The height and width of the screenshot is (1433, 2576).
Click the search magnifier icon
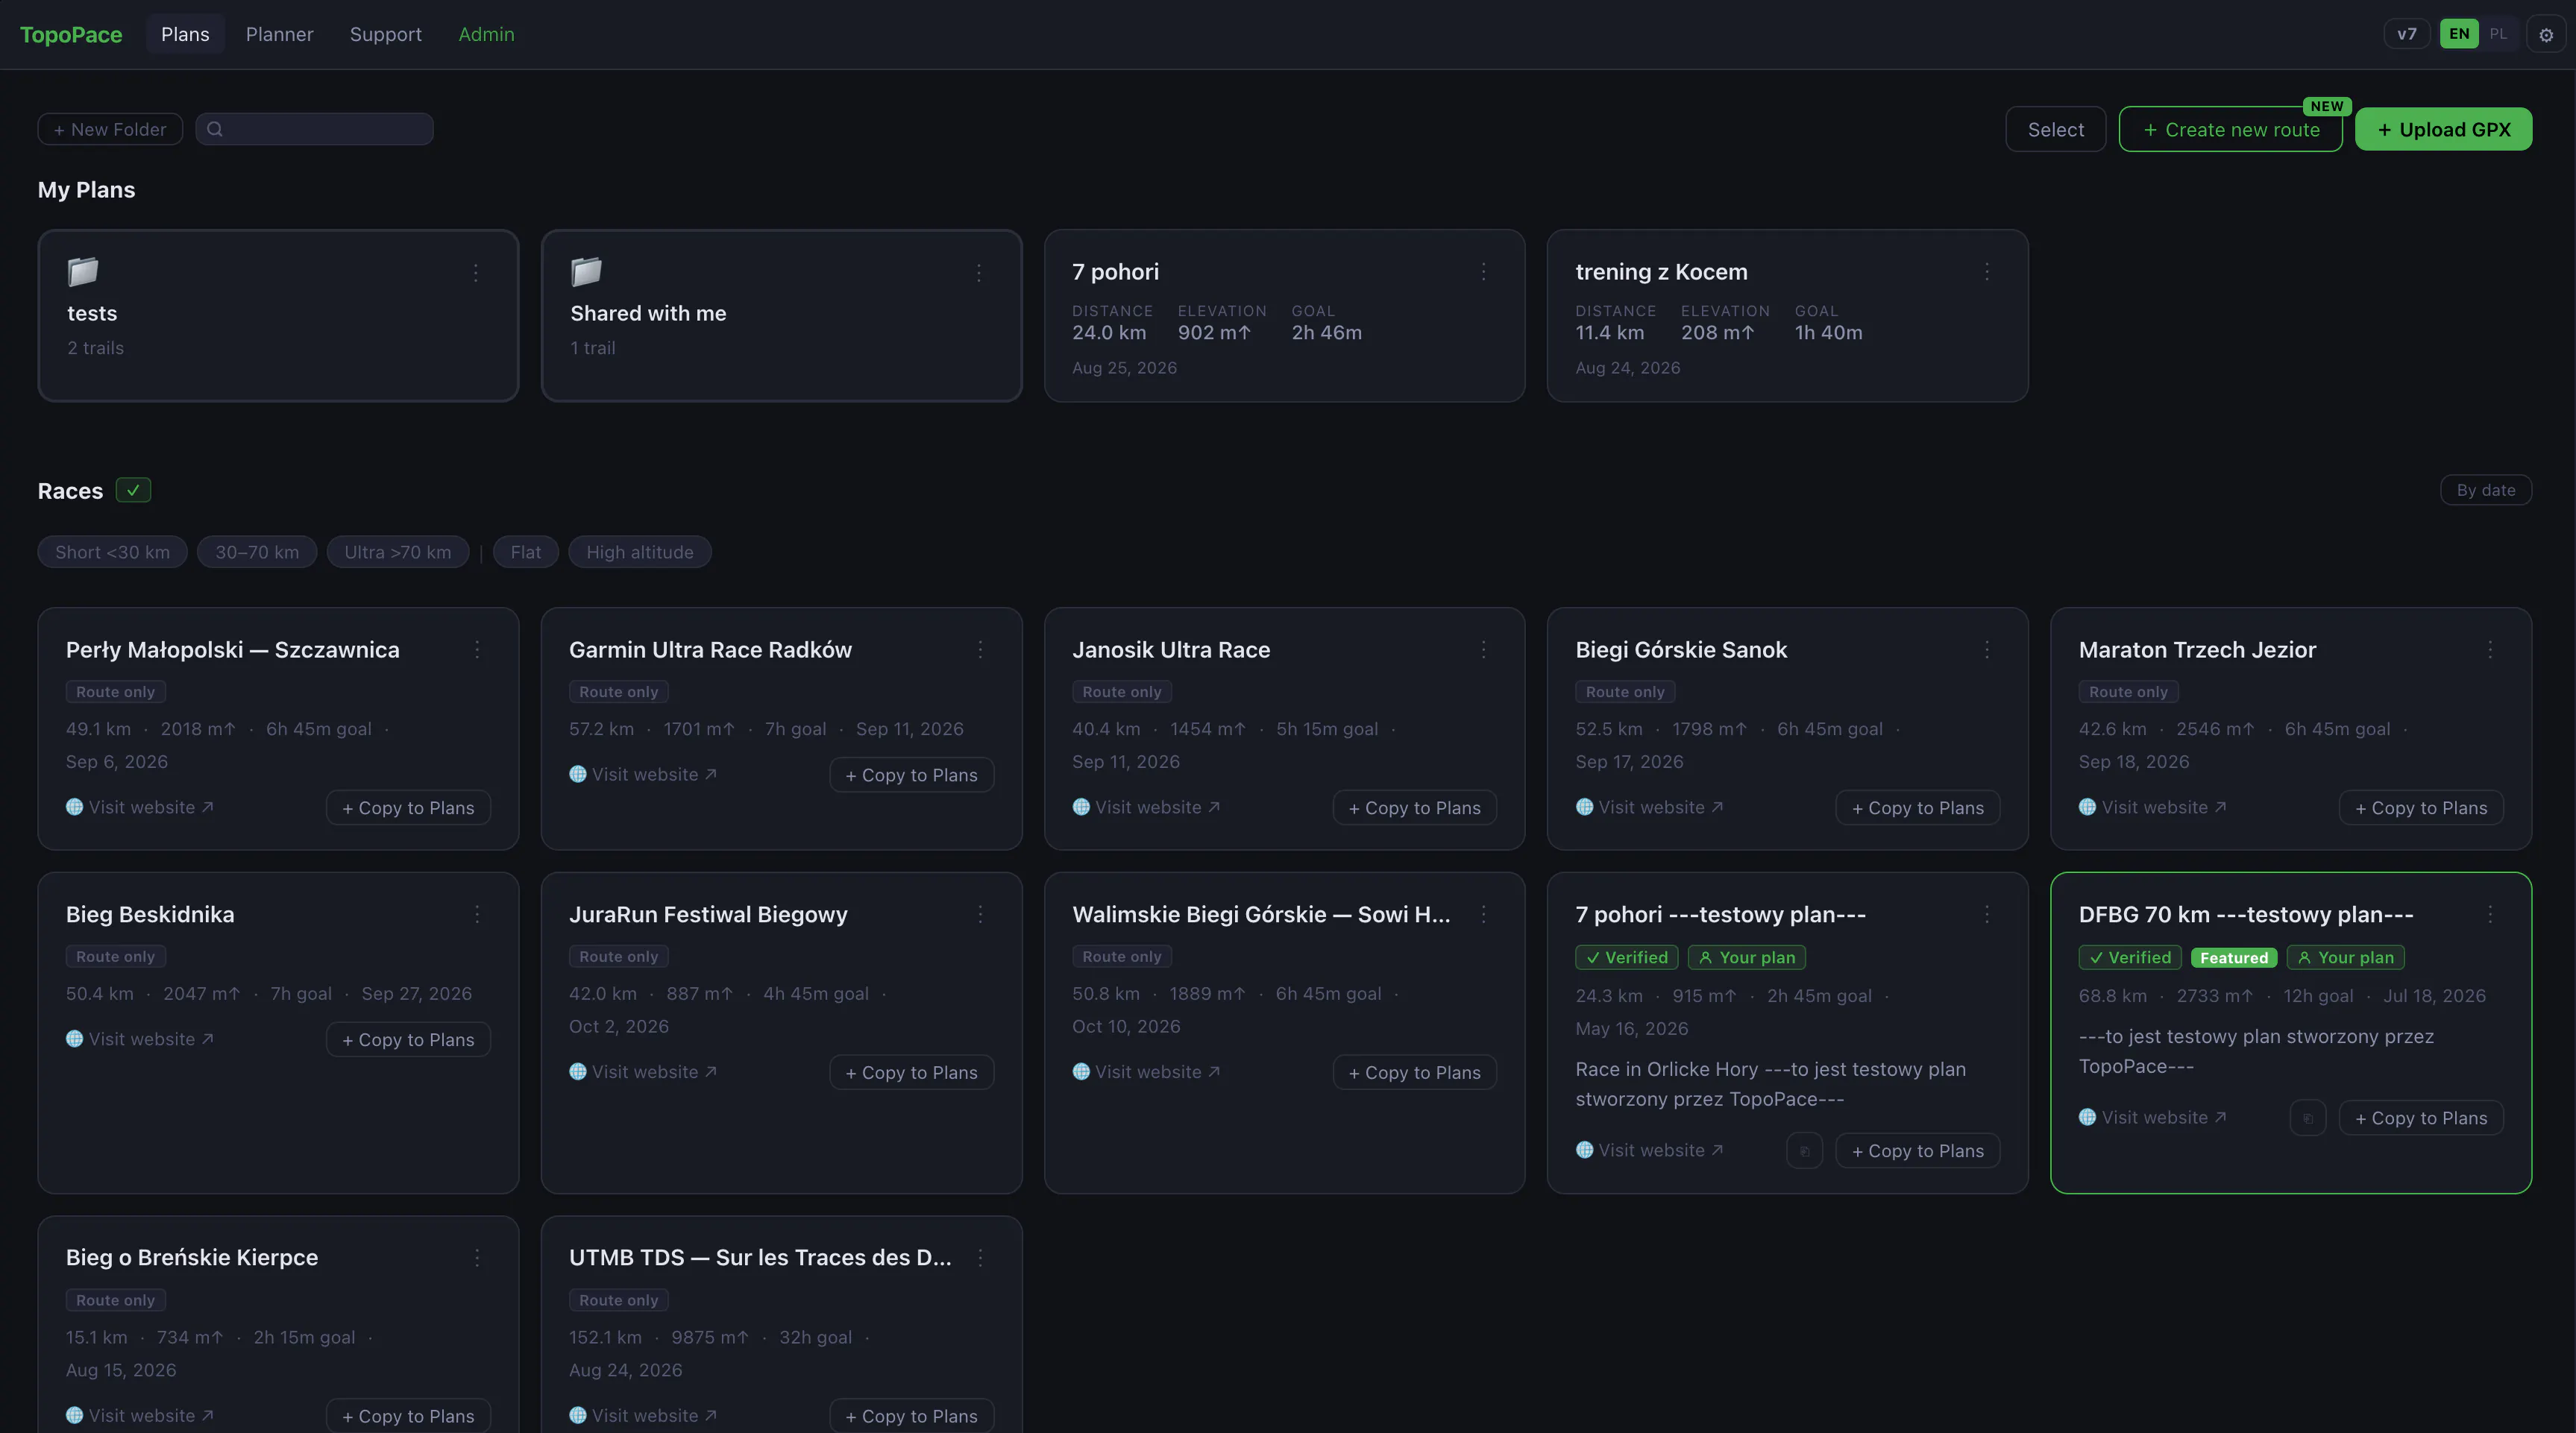pos(215,129)
